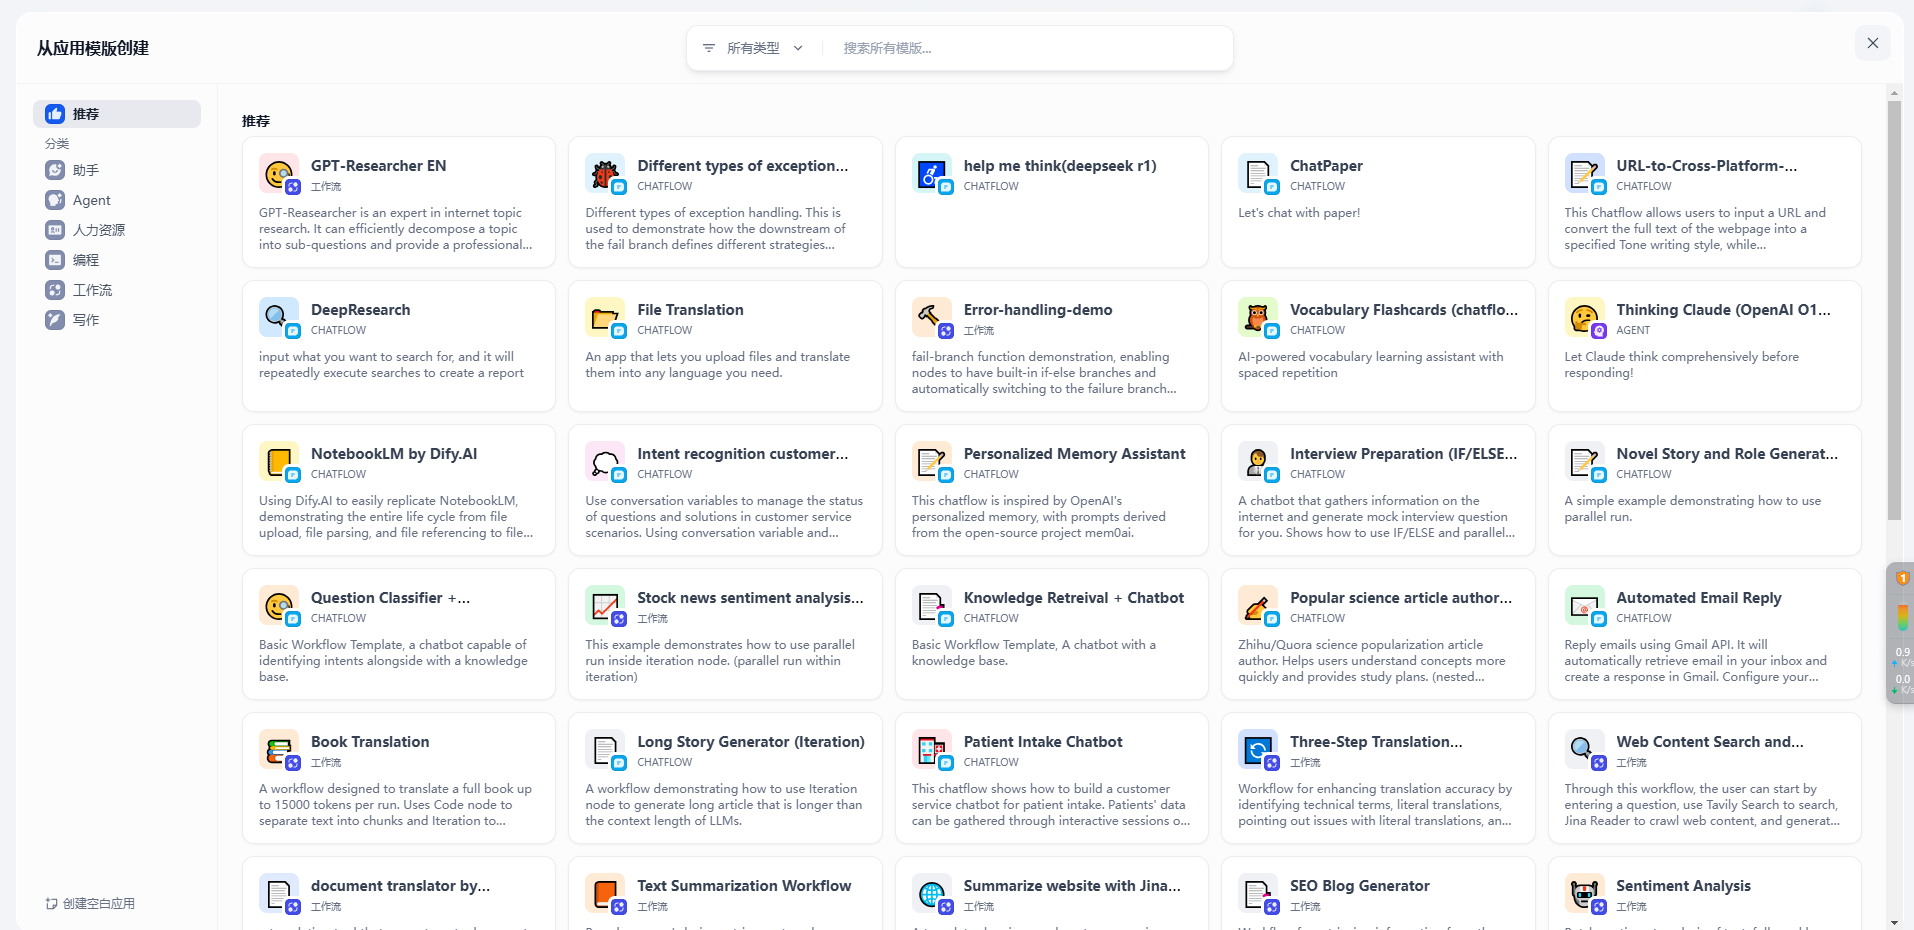Image resolution: width=1914 pixels, height=930 pixels.
Task: Click the ChatPaper document icon
Action: (1258, 174)
